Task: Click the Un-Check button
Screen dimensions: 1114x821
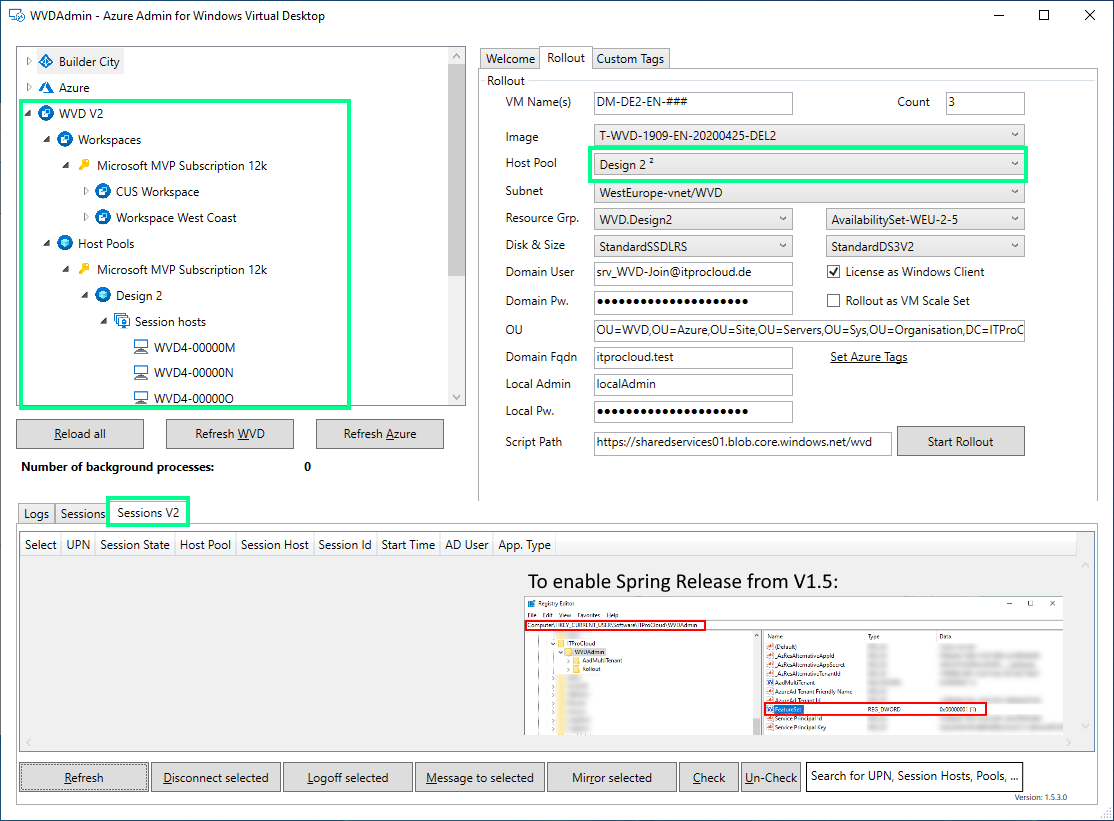Action: [x=771, y=777]
